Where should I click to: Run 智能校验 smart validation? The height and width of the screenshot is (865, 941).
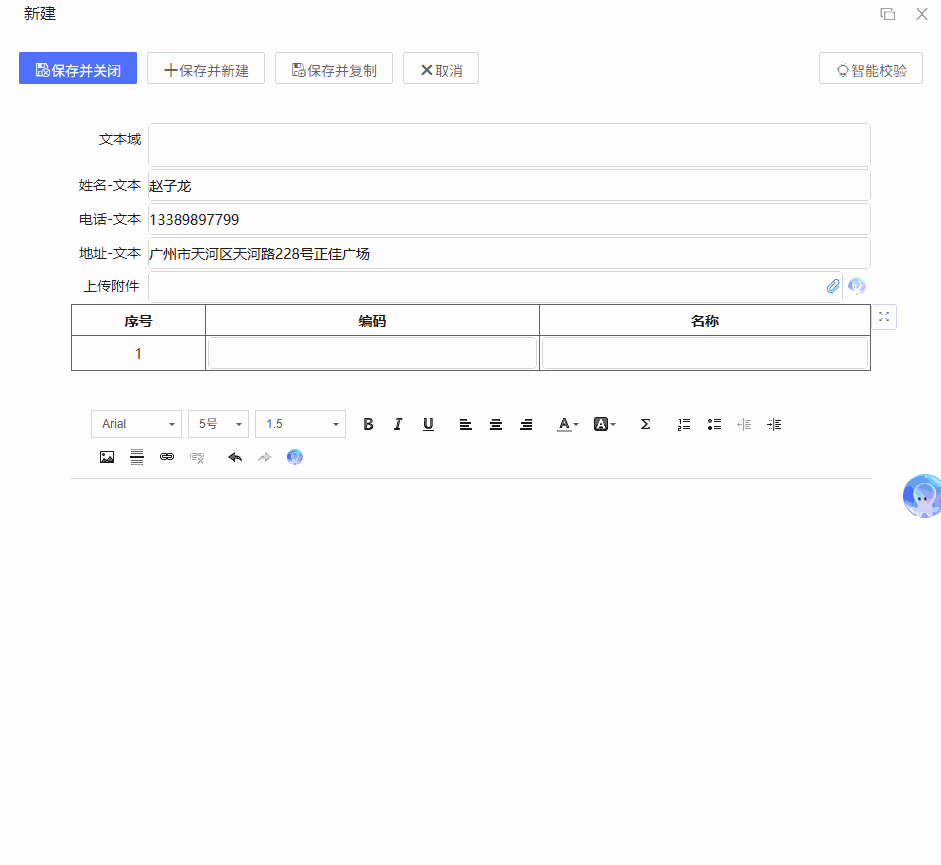tap(871, 68)
